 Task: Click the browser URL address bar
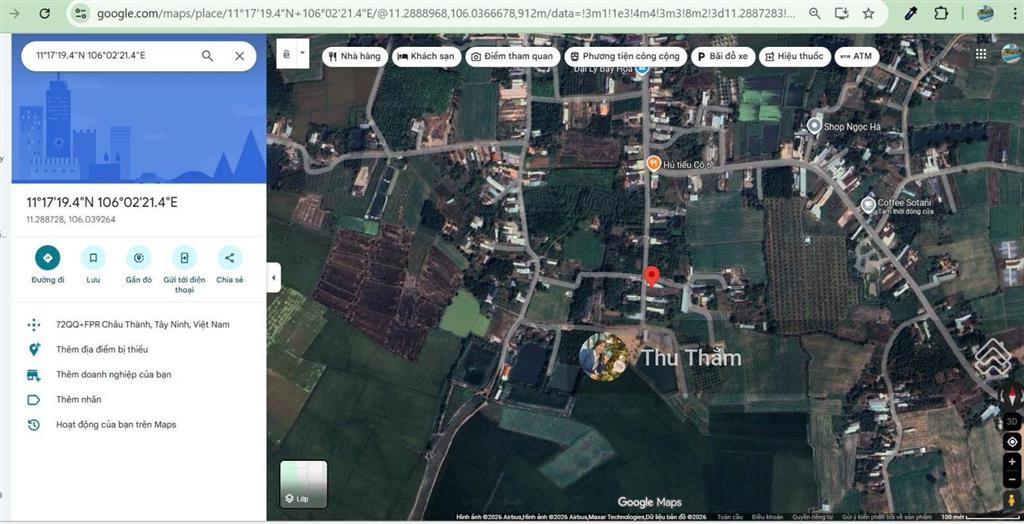(x=447, y=13)
